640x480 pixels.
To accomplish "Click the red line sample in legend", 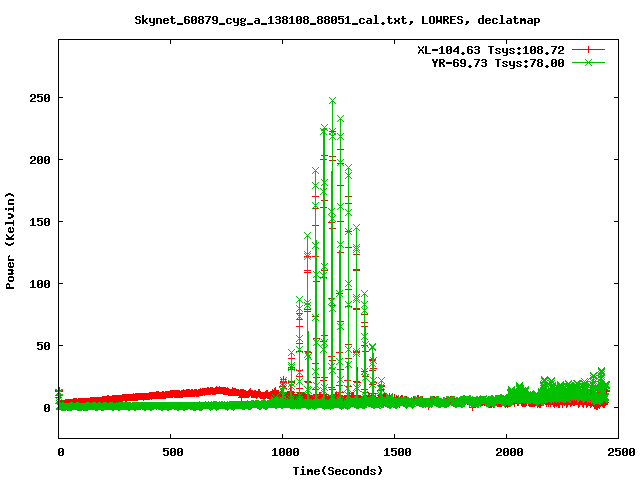I will [x=588, y=50].
